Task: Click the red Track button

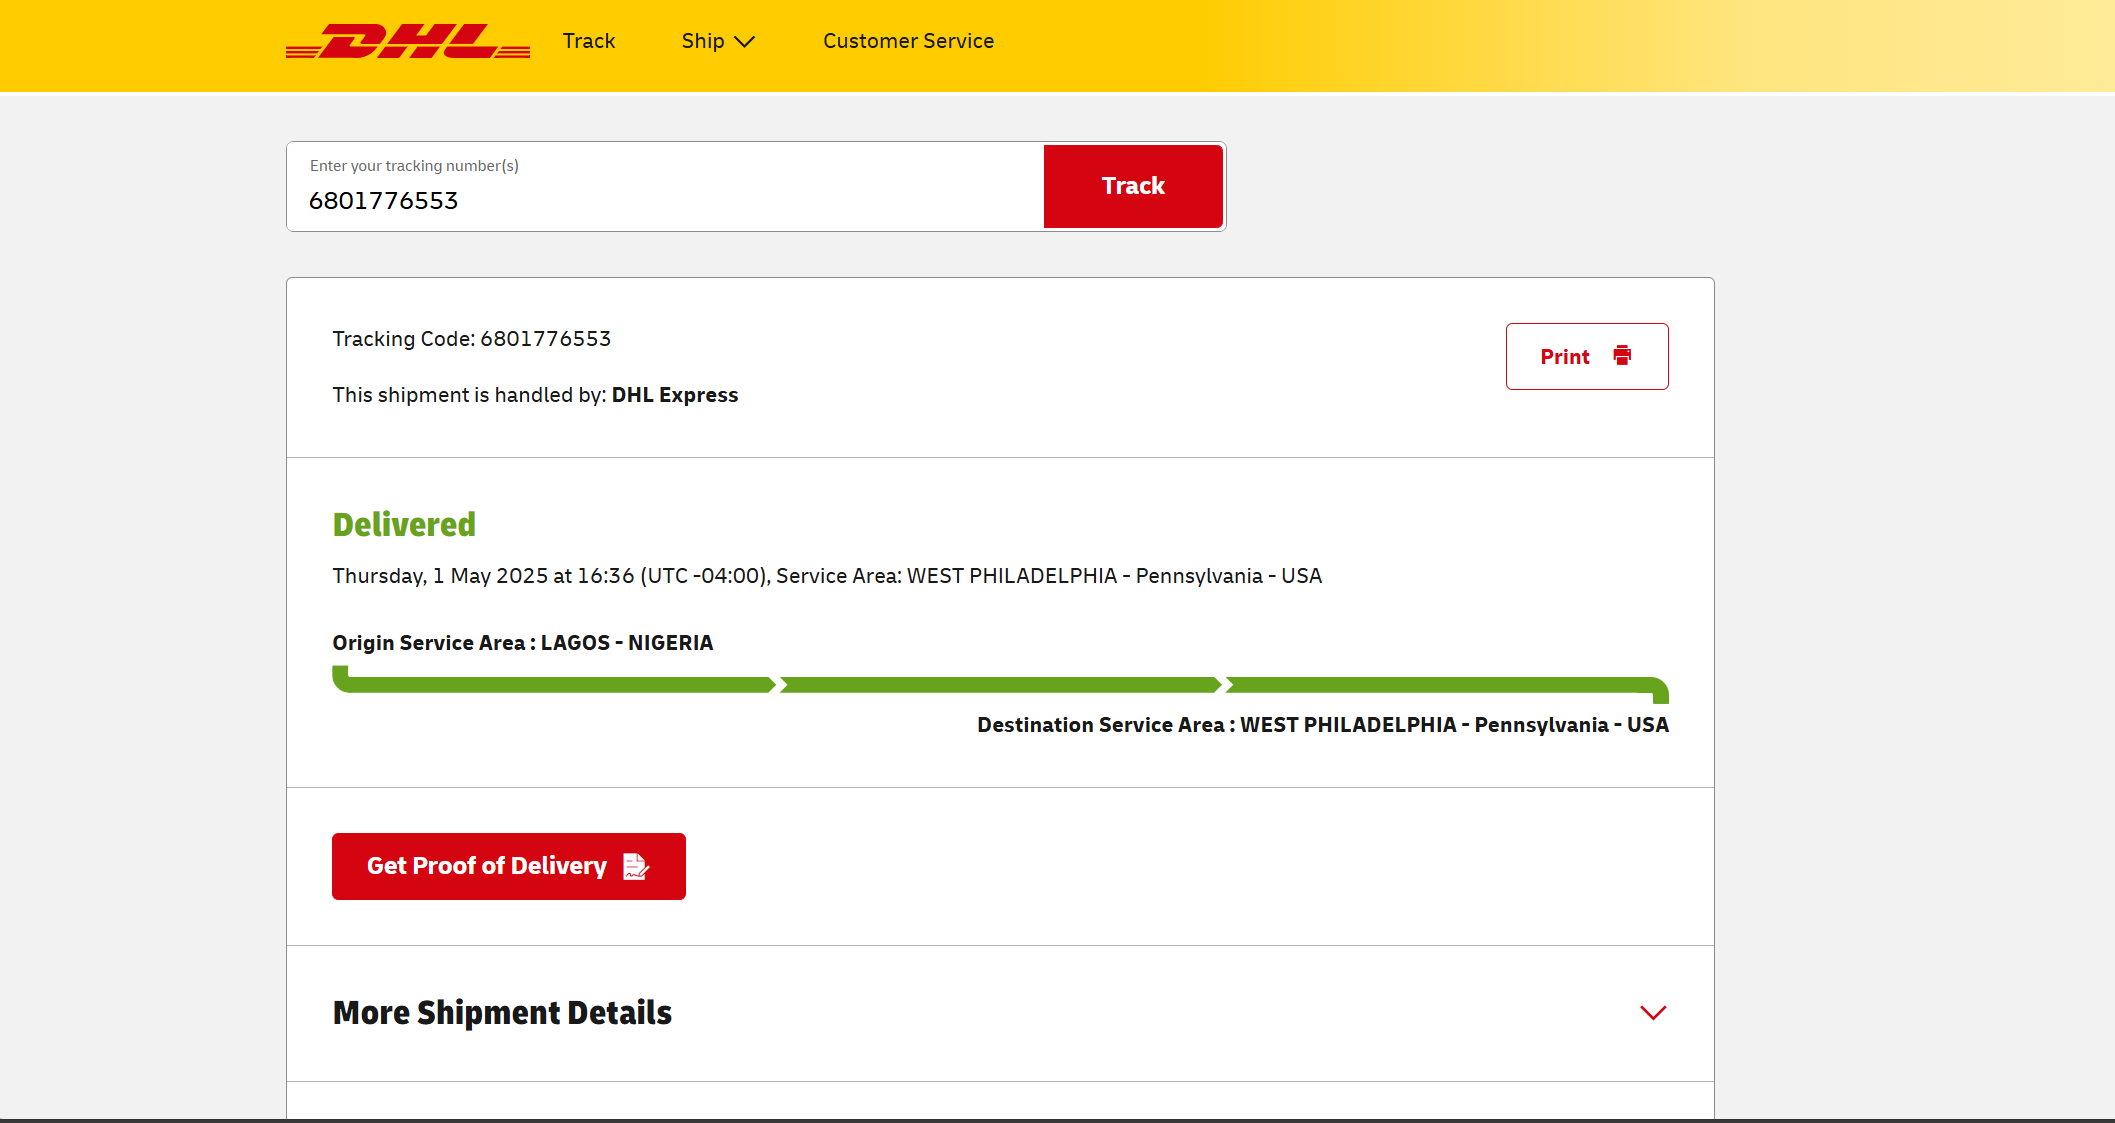Action: coord(1133,186)
